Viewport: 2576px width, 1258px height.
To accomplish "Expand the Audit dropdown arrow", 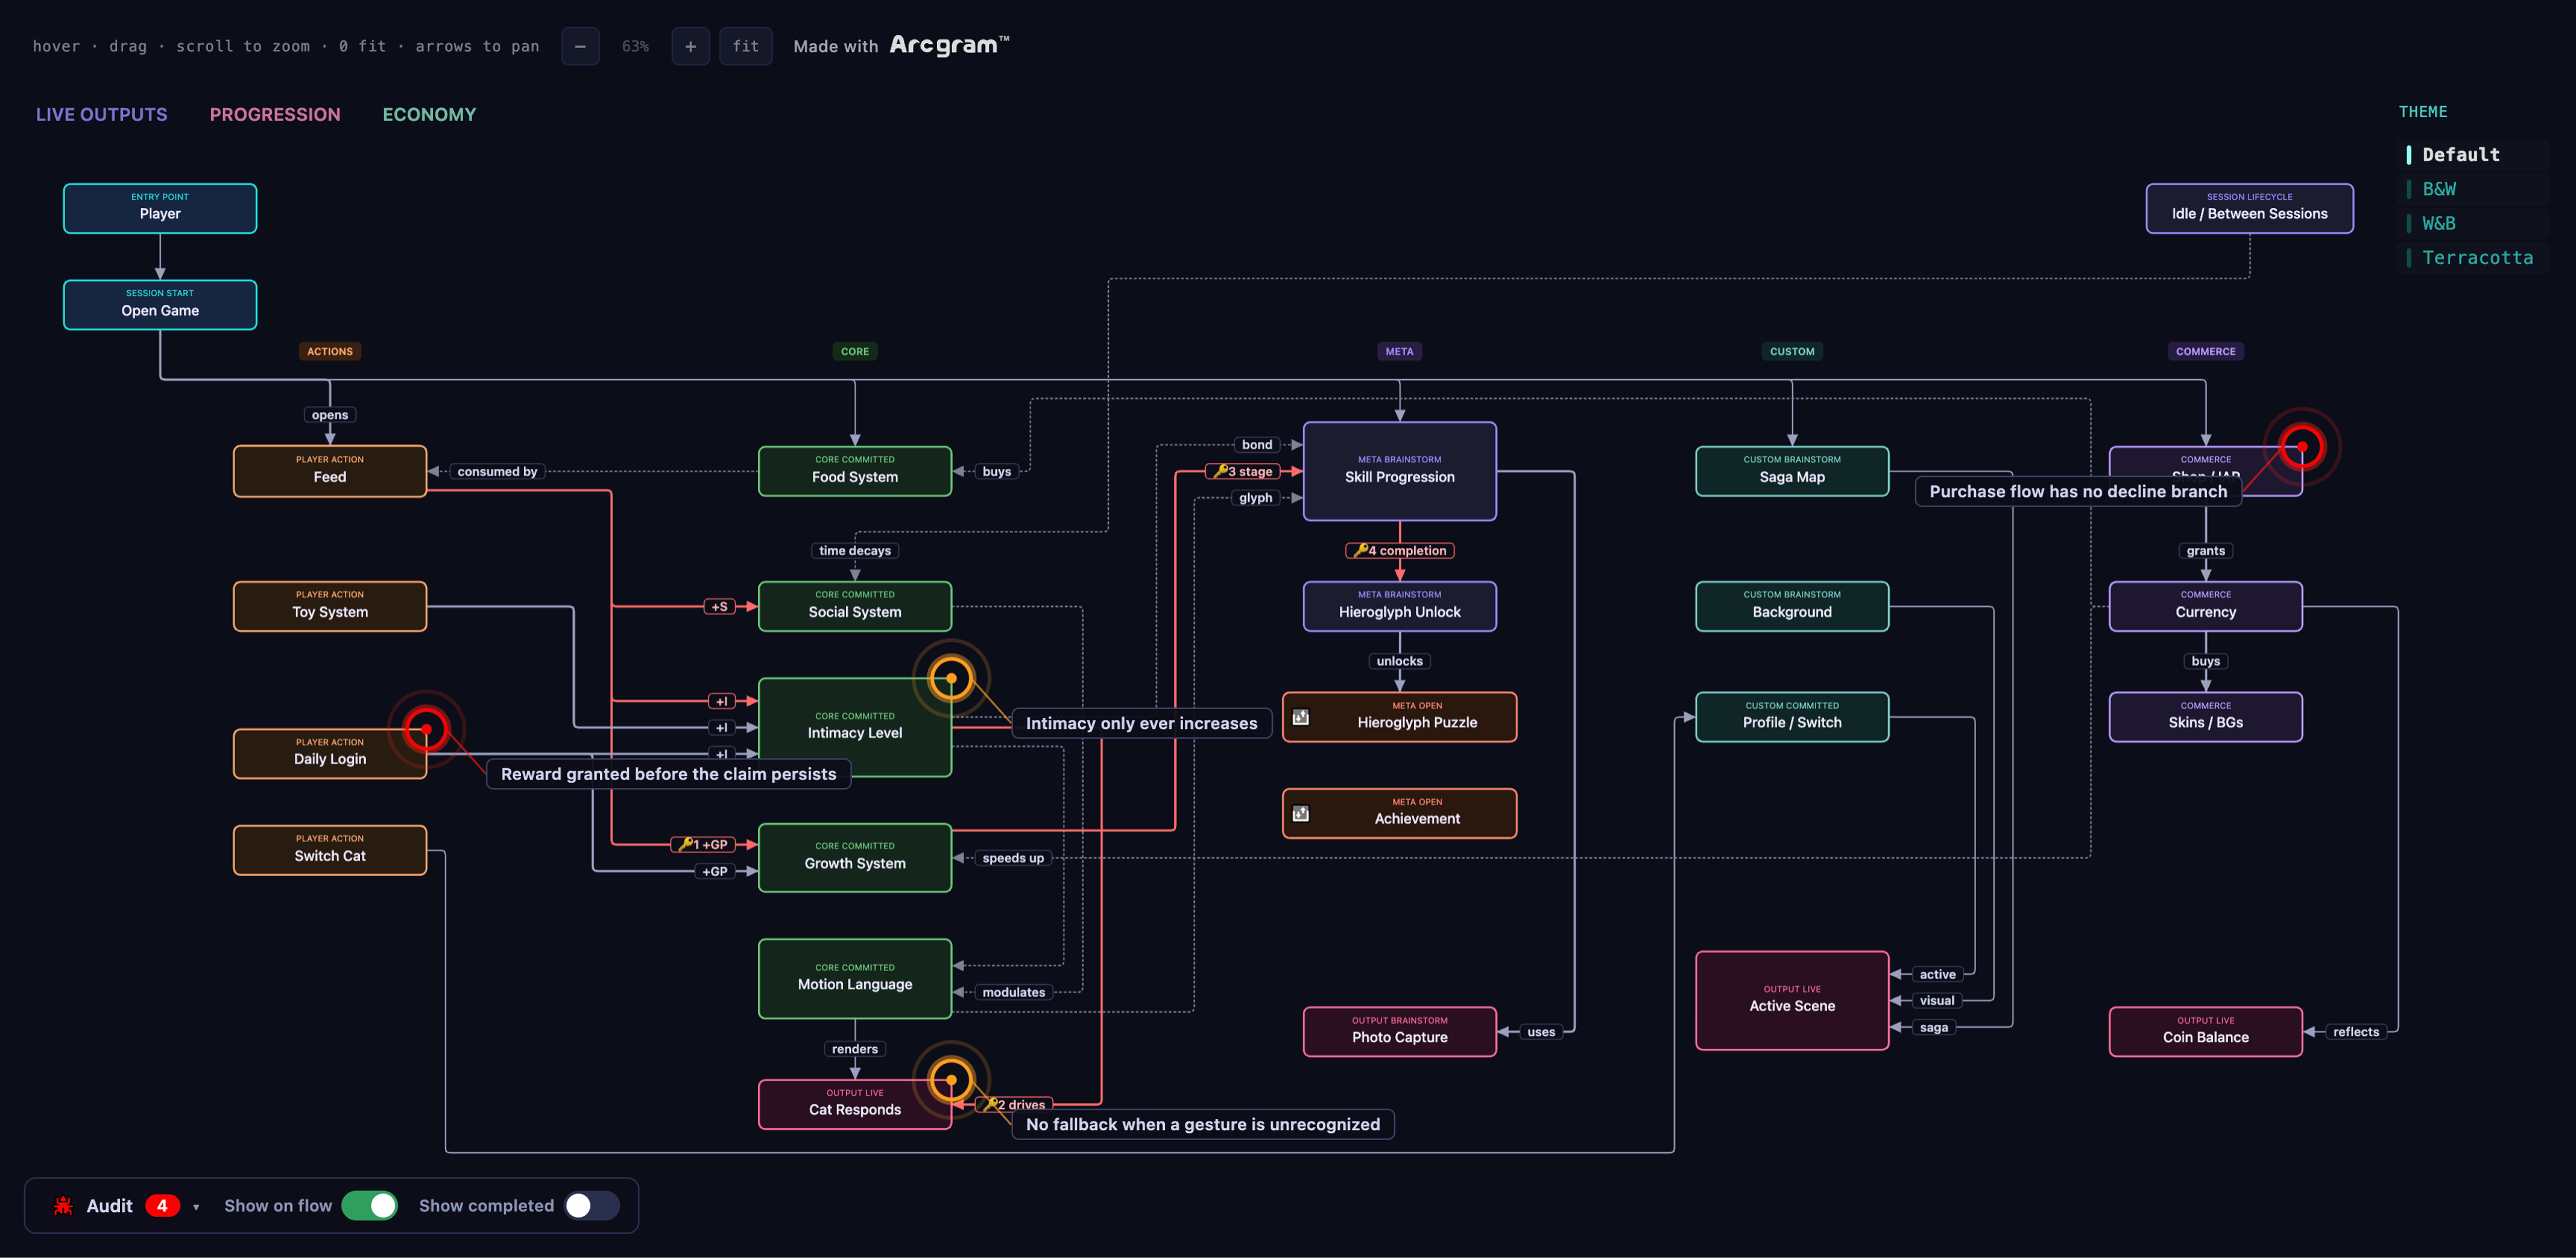I will 196,1207.
